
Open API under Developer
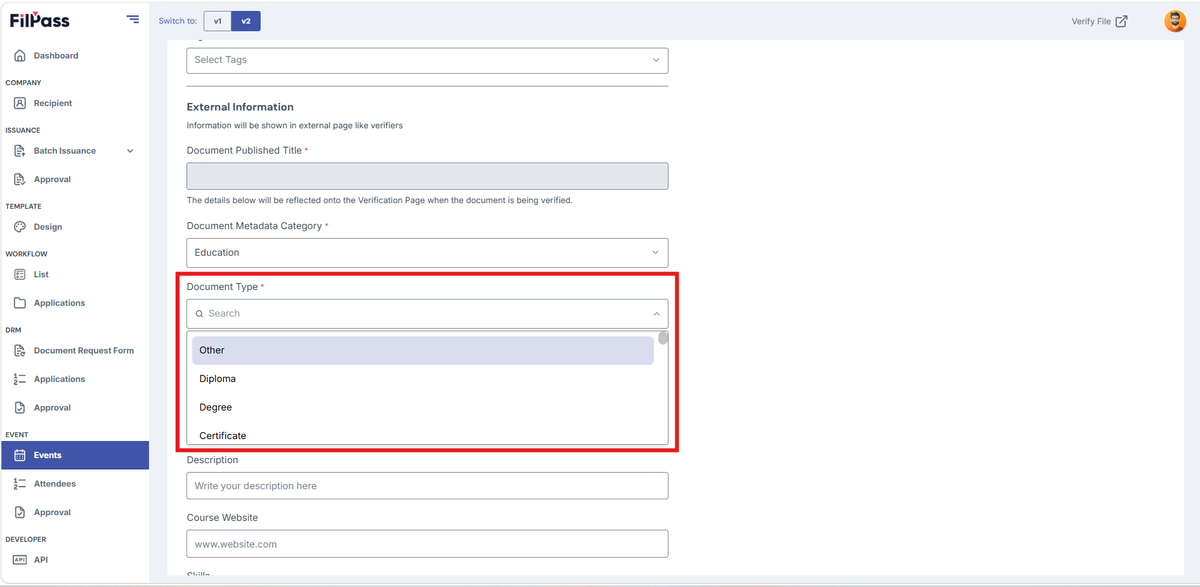tap(41, 560)
